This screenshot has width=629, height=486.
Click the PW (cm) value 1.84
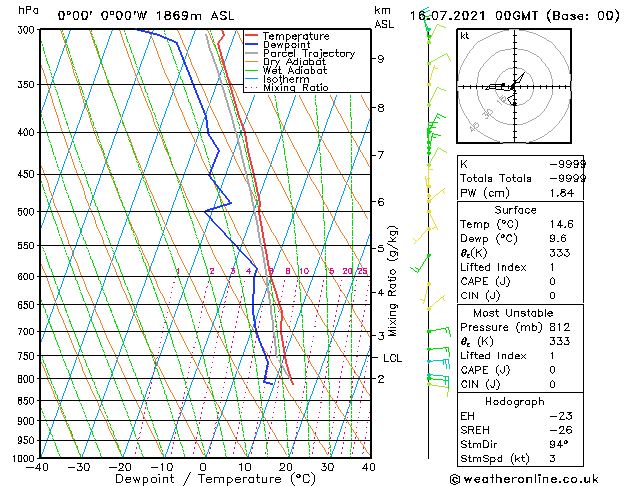tap(562, 193)
